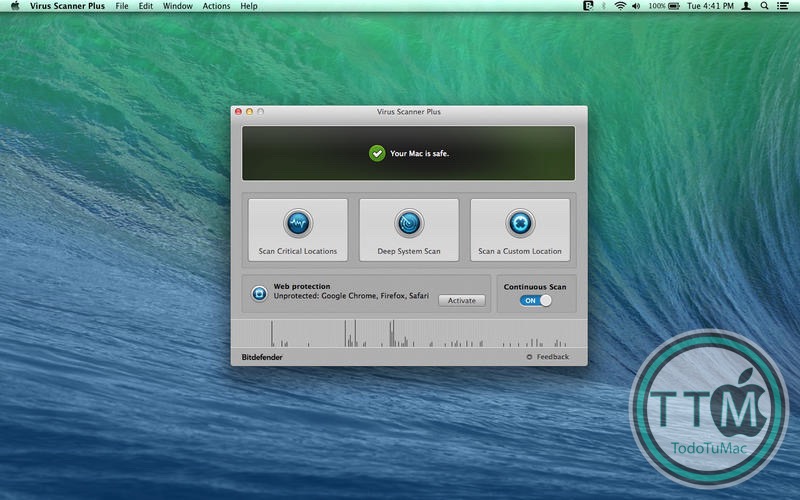Image resolution: width=800 pixels, height=500 pixels.
Task: Click the user account icon in menu bar
Action: tap(746, 6)
